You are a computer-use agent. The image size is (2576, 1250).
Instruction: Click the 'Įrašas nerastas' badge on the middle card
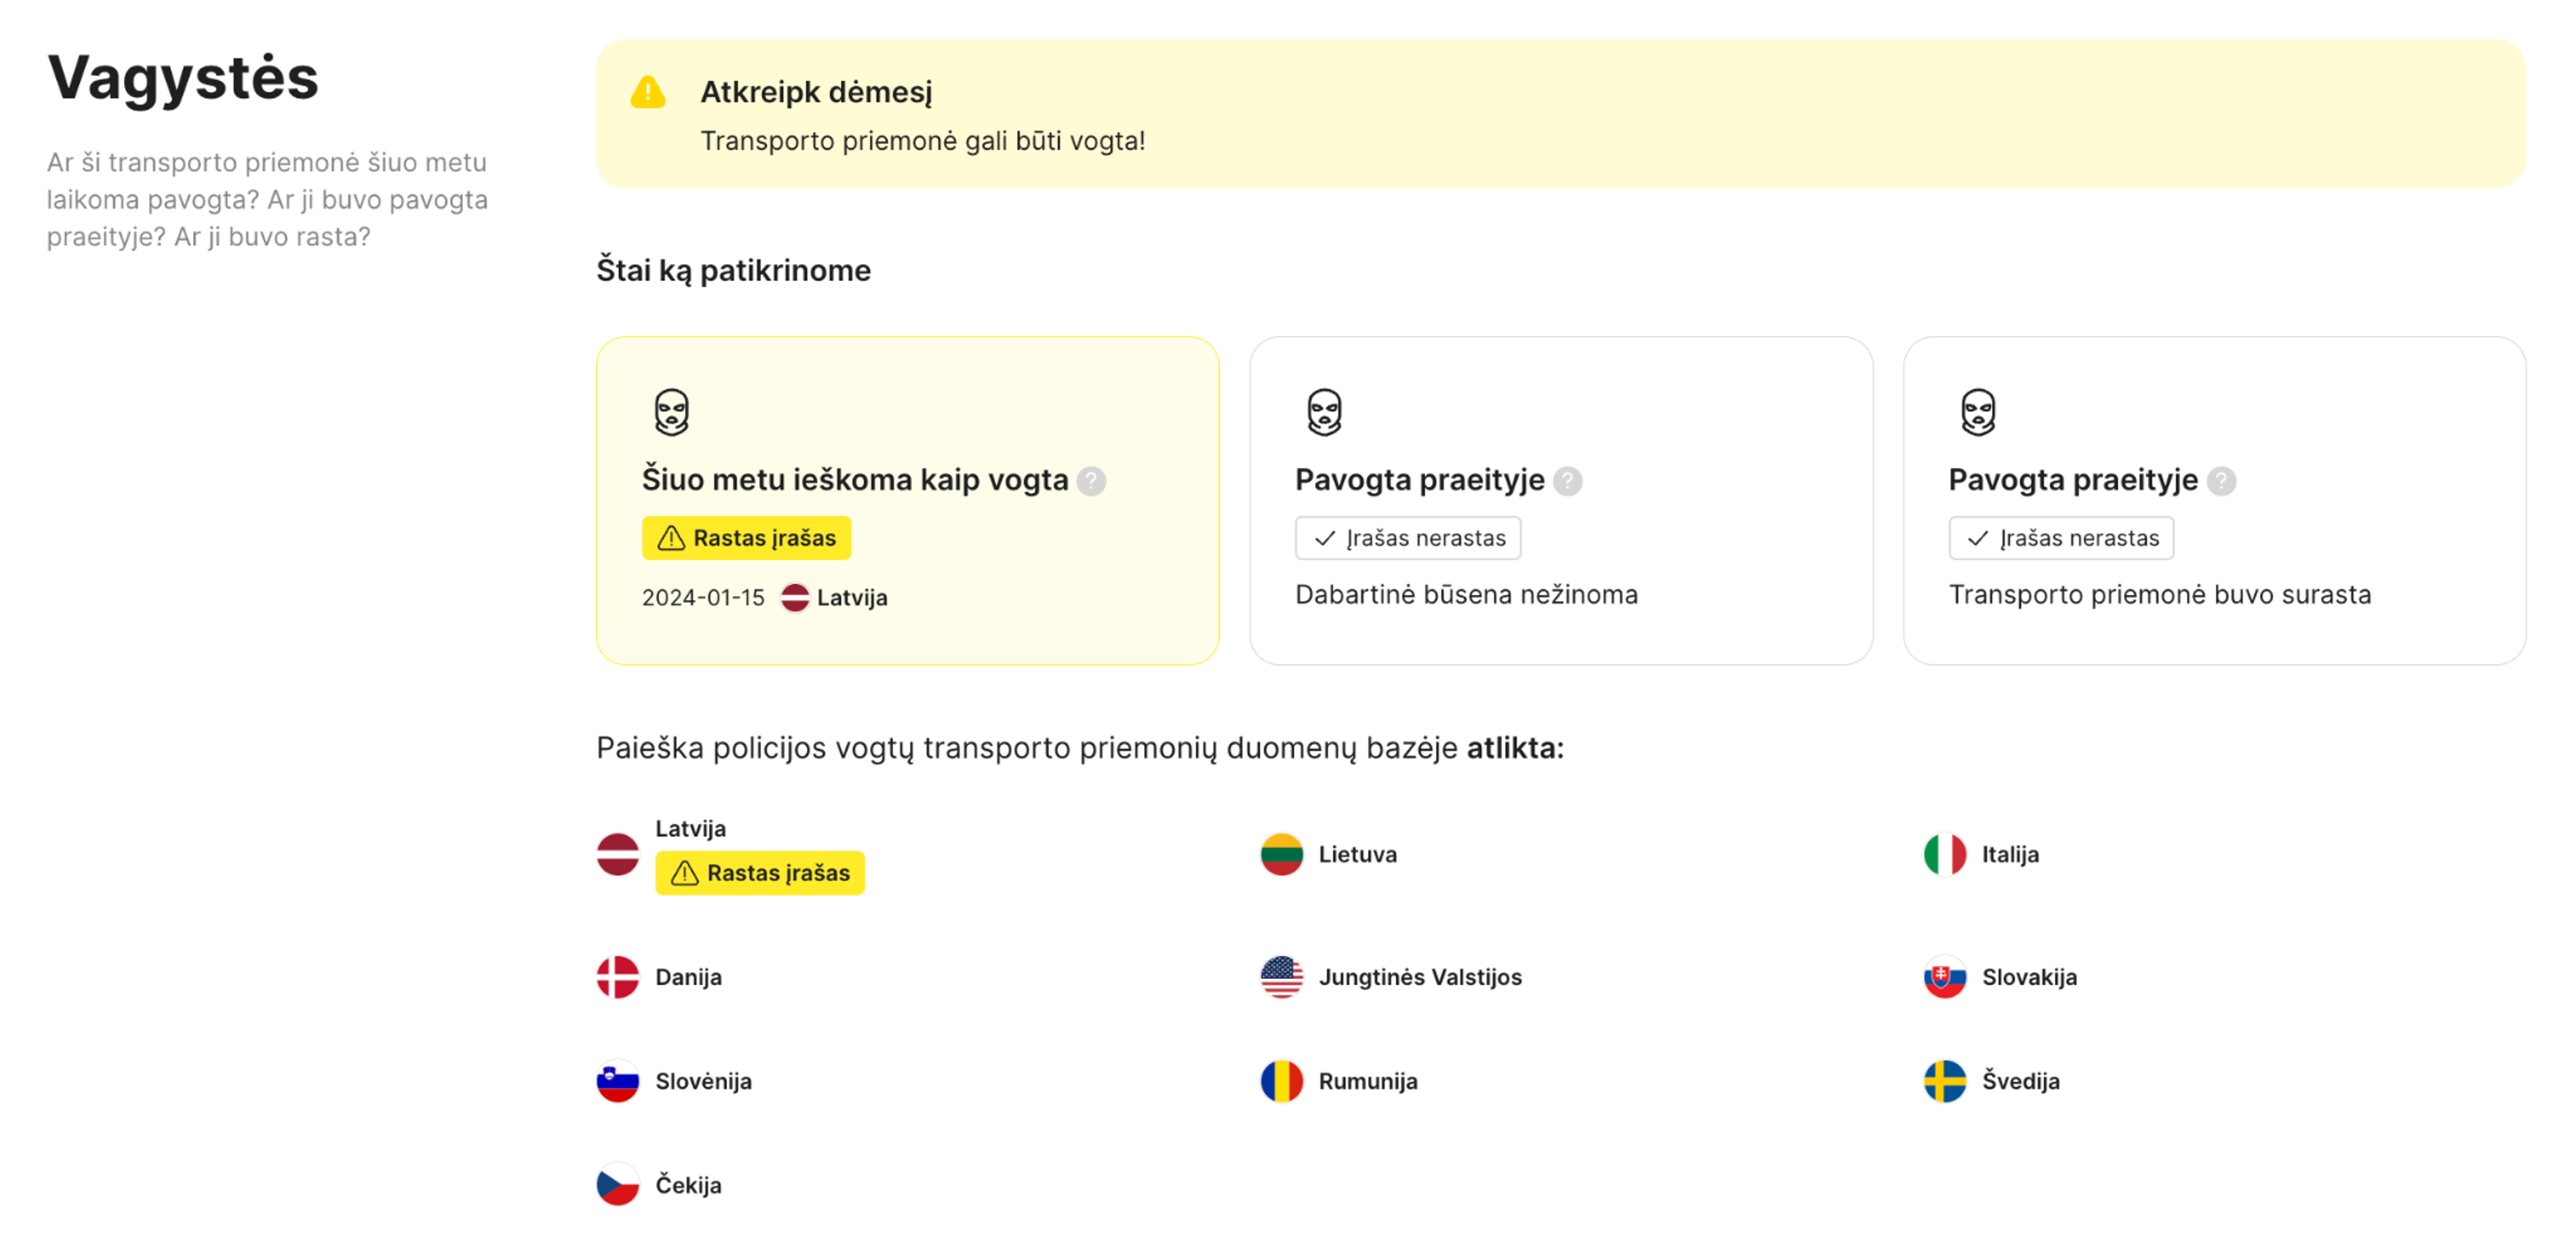1408,538
